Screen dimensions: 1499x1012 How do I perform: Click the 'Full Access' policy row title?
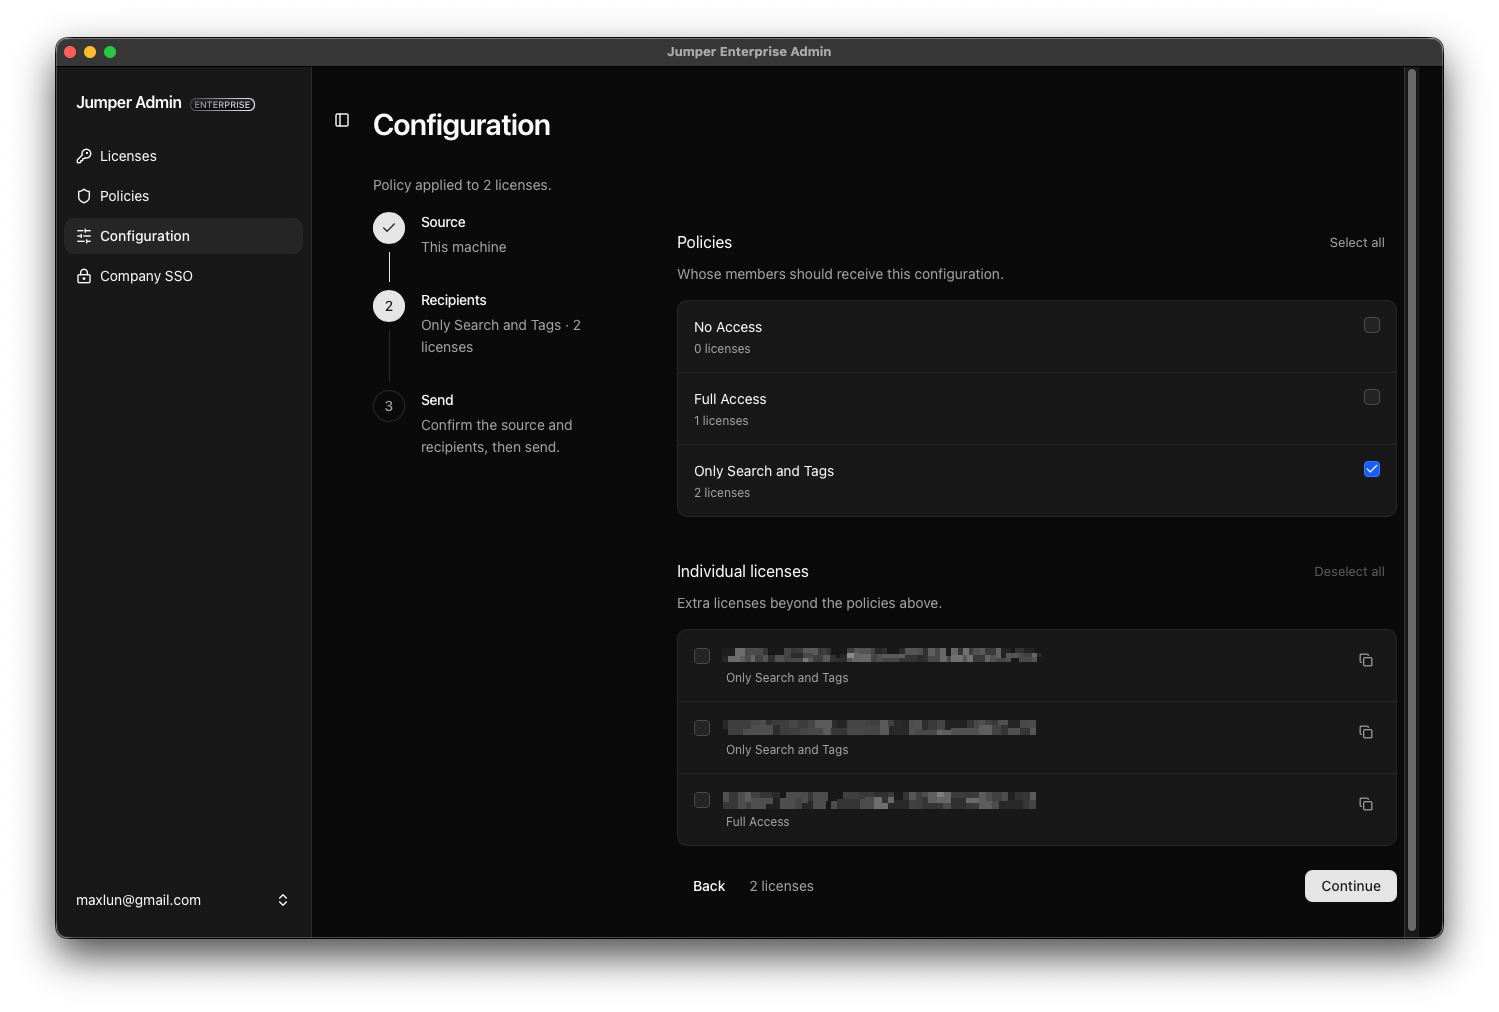pos(730,399)
